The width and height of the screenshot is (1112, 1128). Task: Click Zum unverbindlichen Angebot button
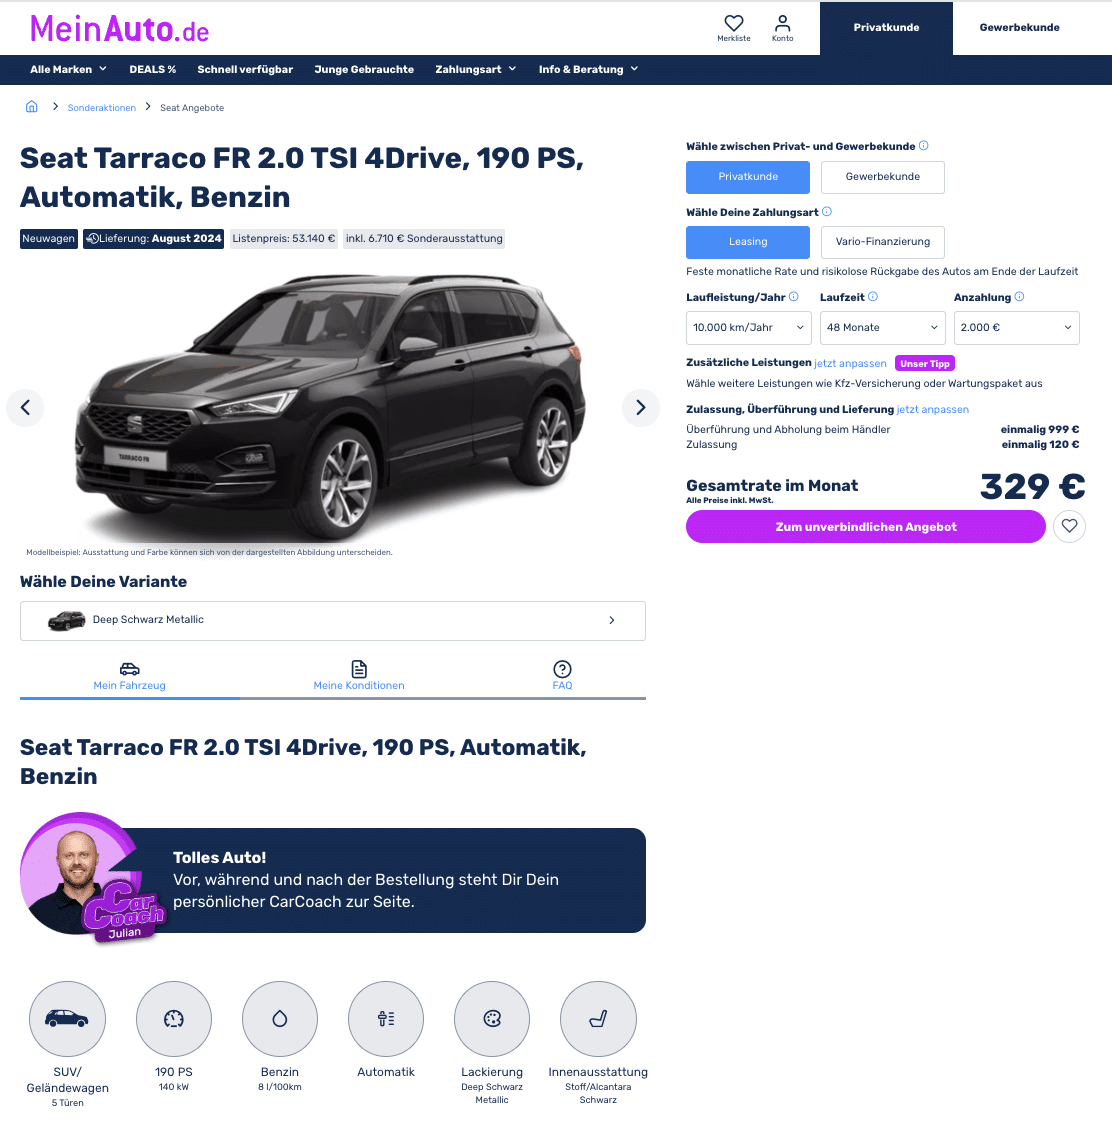point(865,527)
